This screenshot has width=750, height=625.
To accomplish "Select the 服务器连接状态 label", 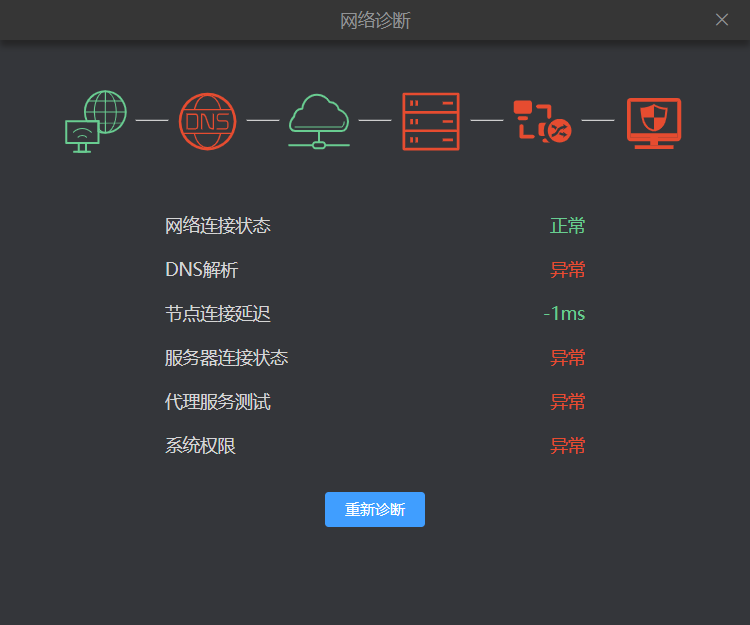I will pos(227,358).
